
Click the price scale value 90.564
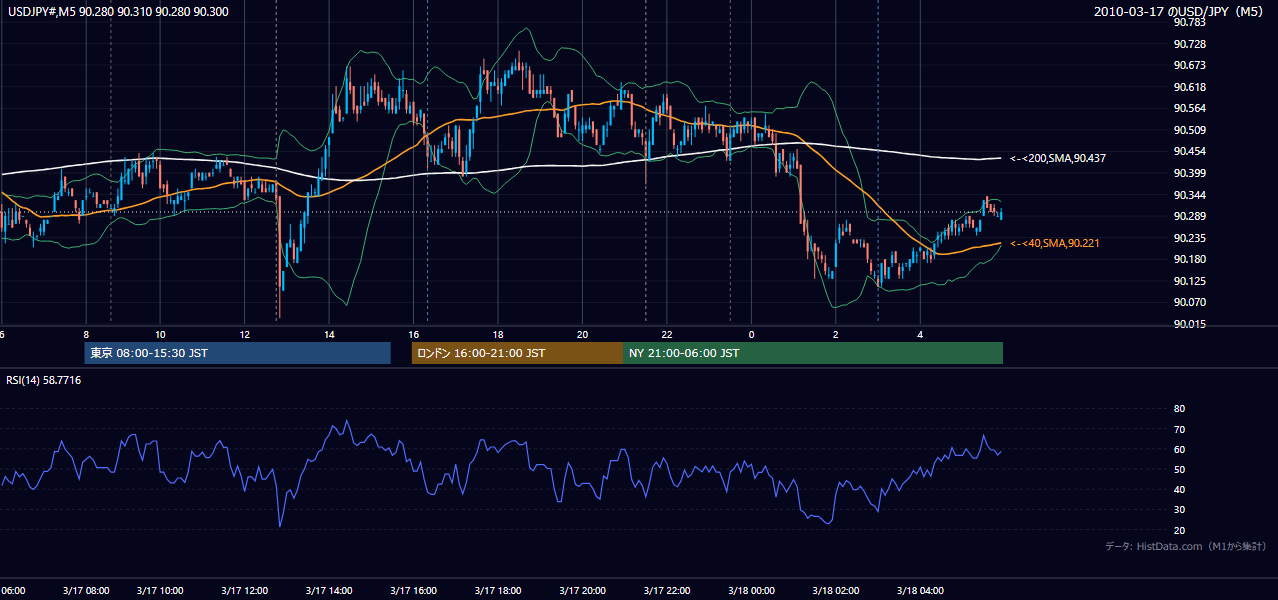click(1190, 108)
